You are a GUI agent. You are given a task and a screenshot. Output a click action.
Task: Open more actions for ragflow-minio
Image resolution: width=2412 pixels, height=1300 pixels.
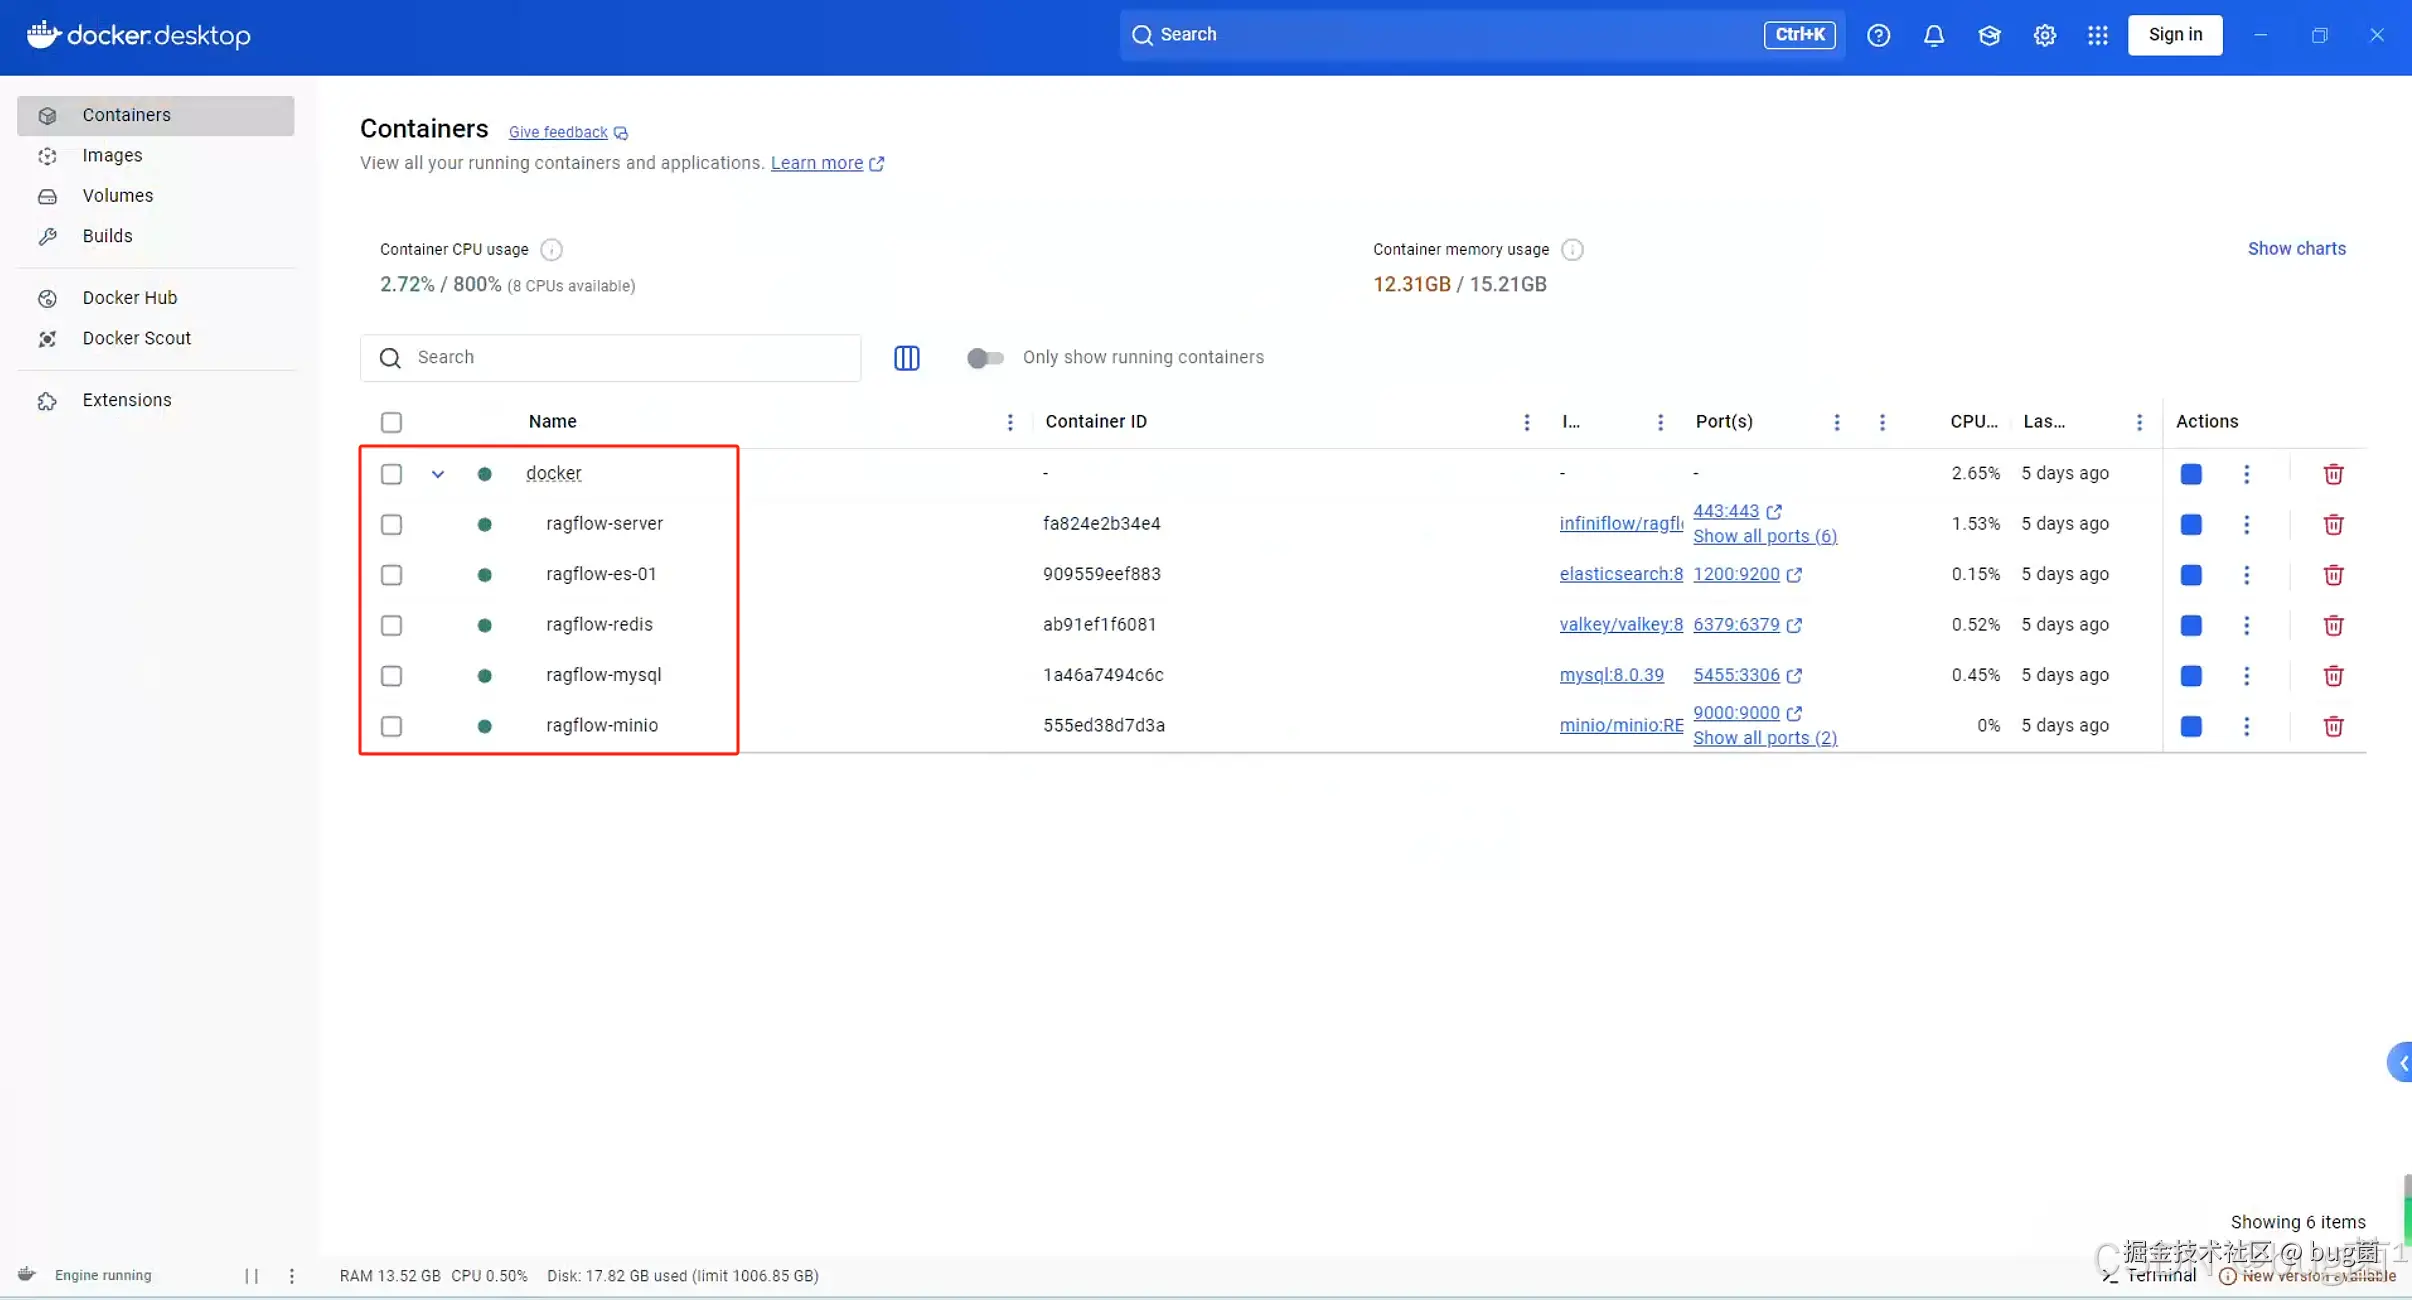[x=2245, y=726]
